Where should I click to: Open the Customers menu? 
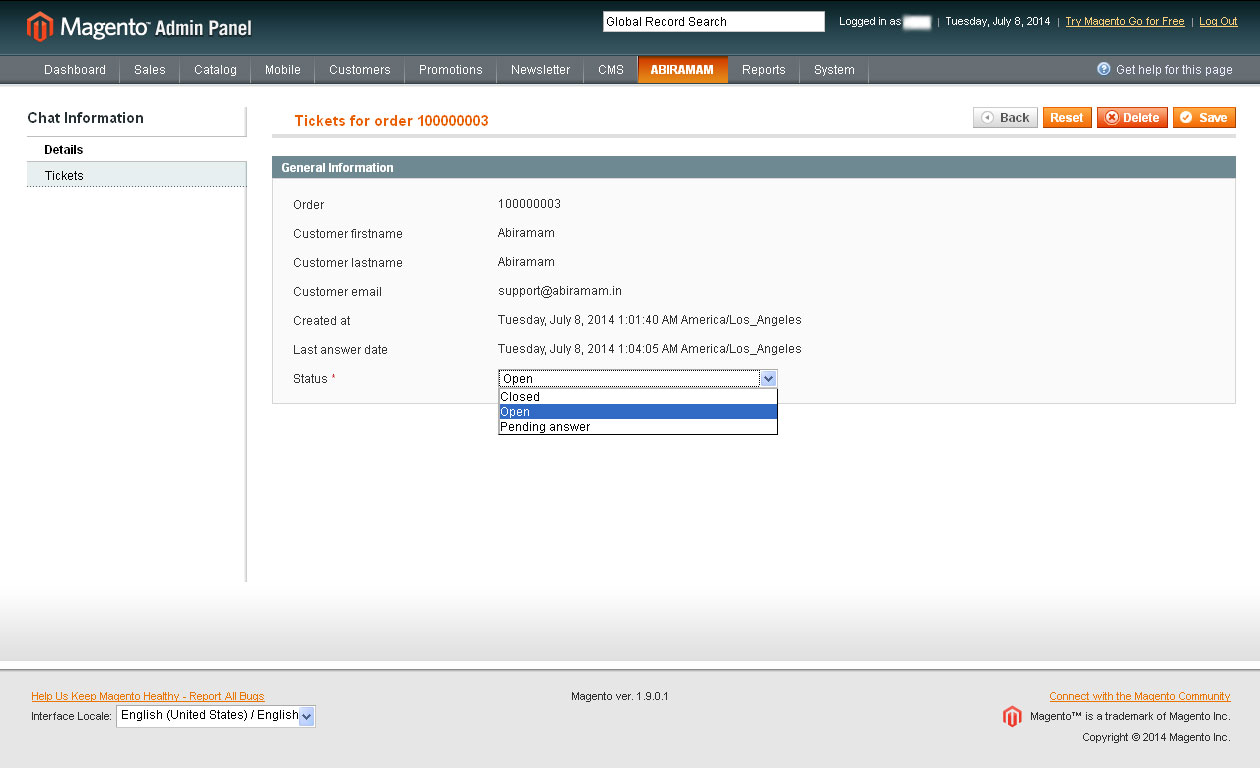pos(360,70)
